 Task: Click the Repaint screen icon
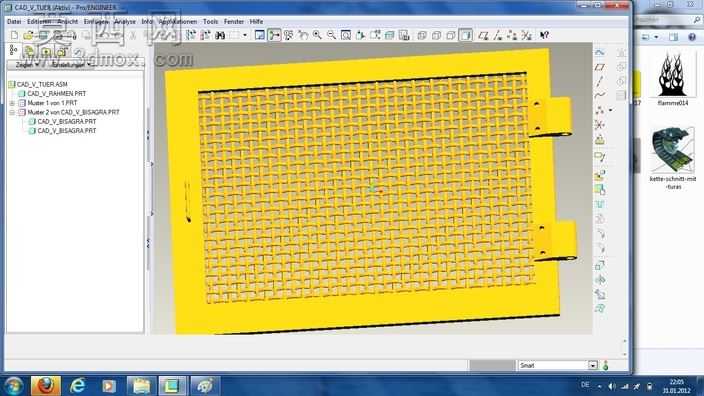[260, 35]
